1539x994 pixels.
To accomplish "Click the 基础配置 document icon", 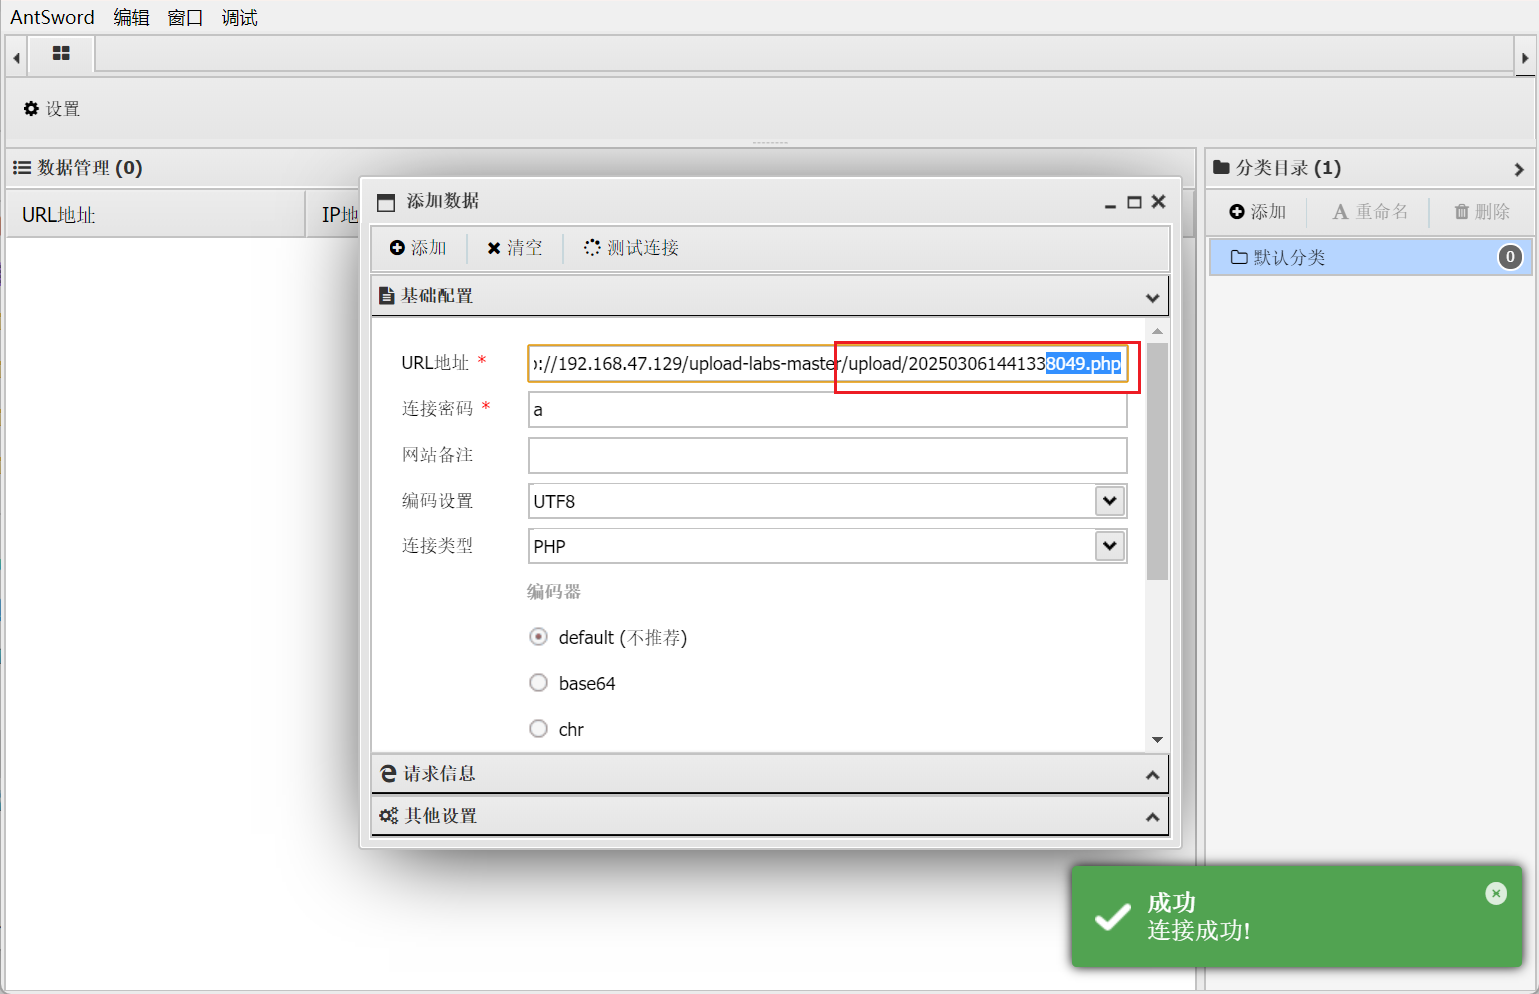I will click(387, 296).
